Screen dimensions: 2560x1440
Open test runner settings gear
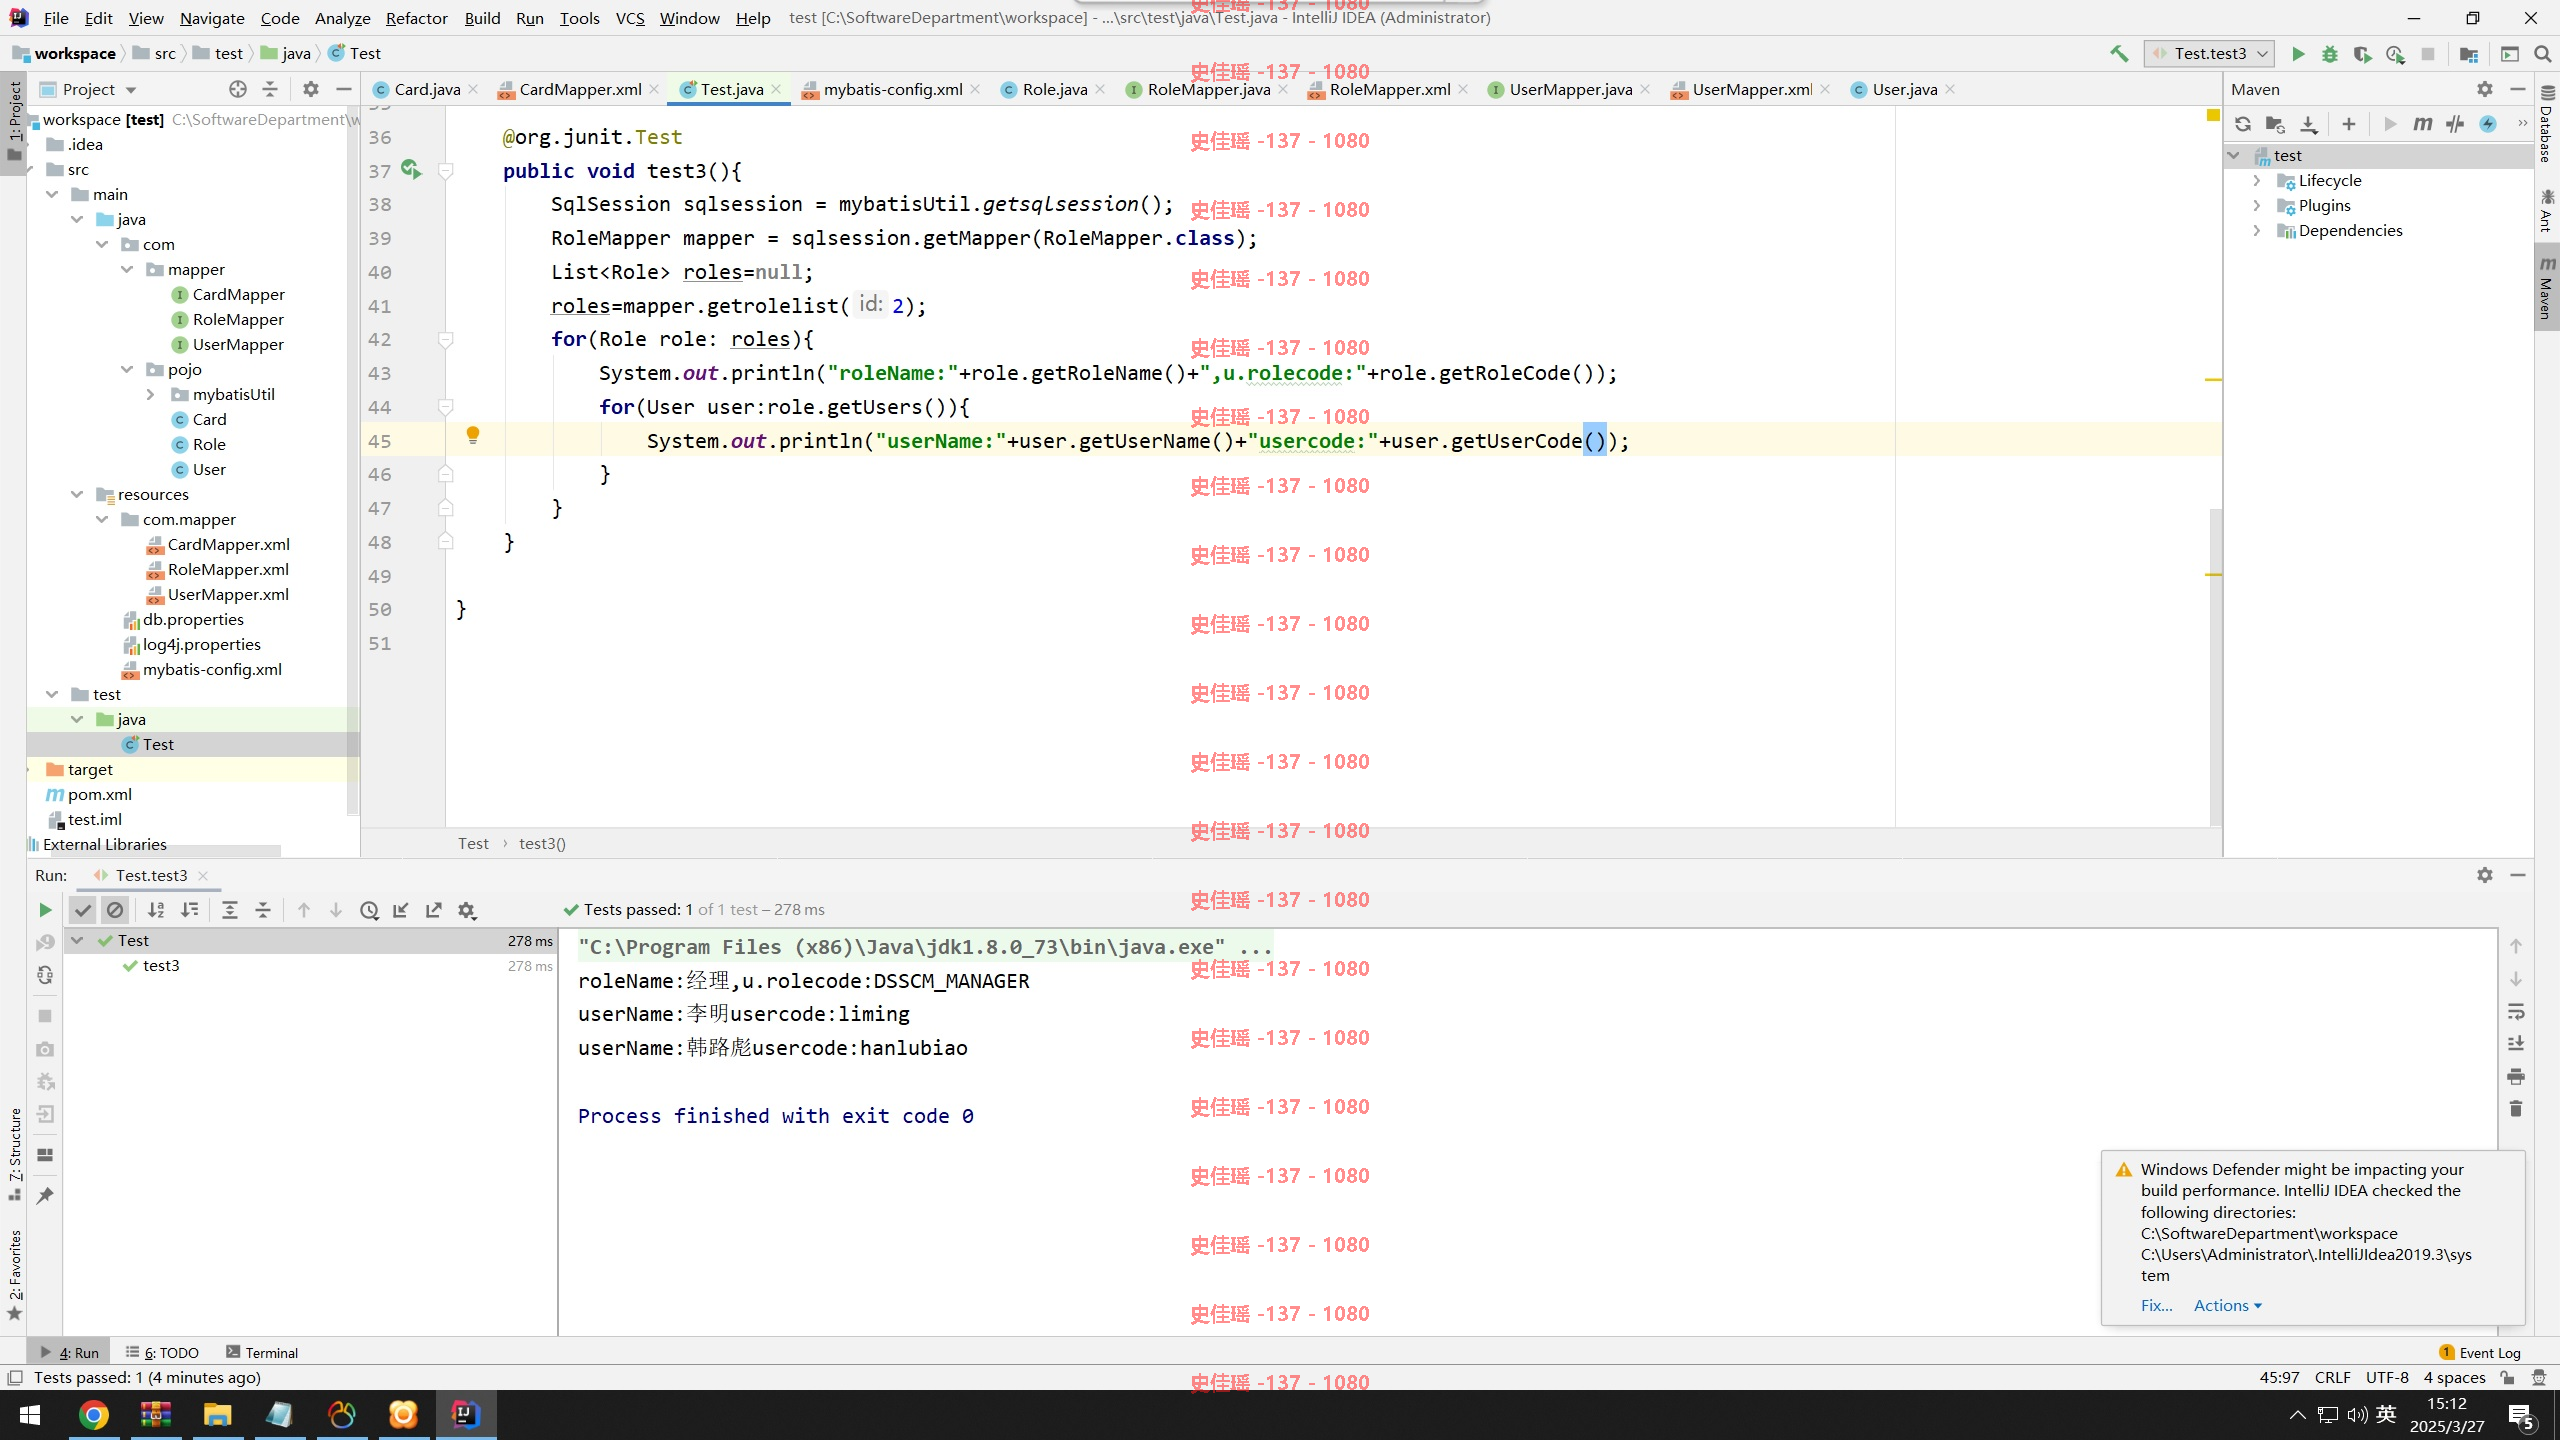(x=467, y=910)
